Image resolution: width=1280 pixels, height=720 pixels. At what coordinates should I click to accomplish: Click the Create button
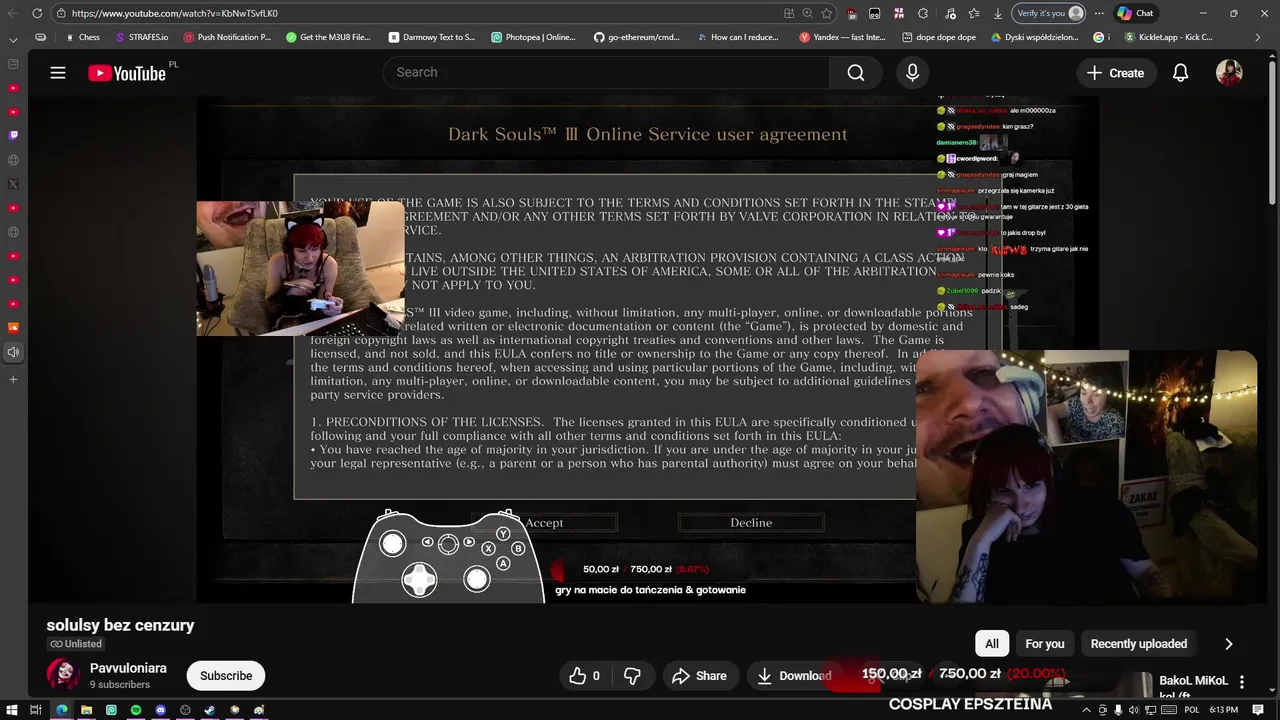[x=1115, y=73]
